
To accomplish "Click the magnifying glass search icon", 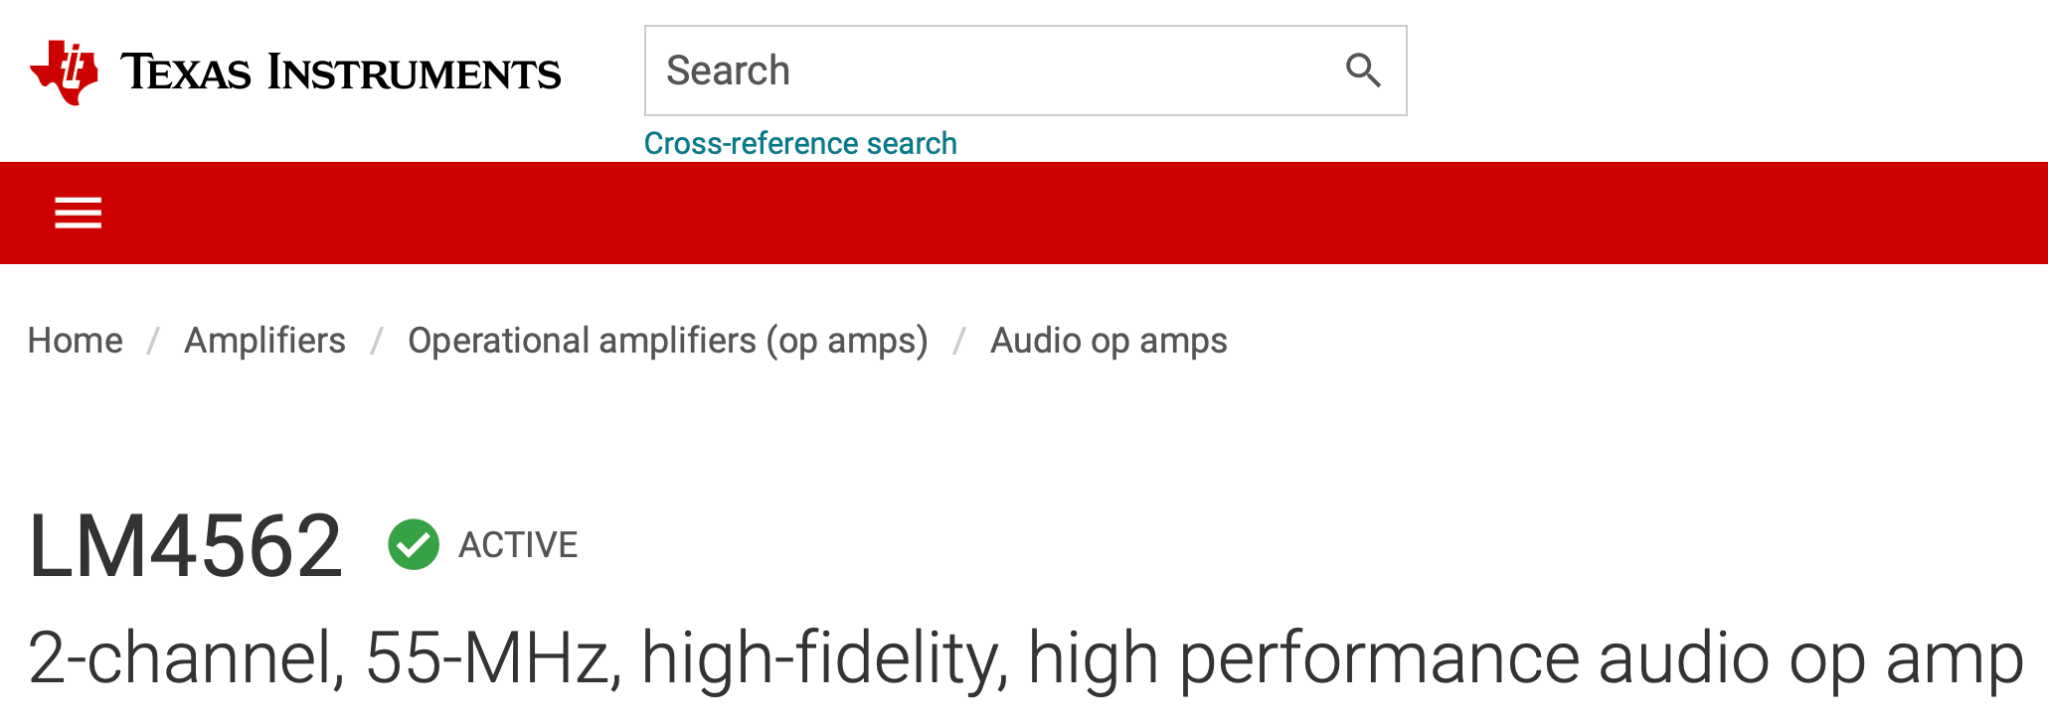I will 1363,70.
